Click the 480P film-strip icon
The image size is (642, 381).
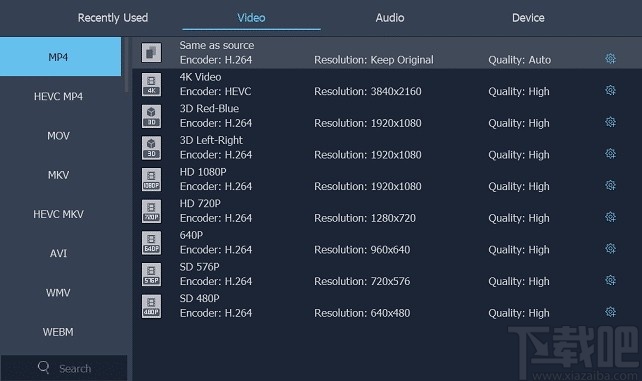pos(151,306)
